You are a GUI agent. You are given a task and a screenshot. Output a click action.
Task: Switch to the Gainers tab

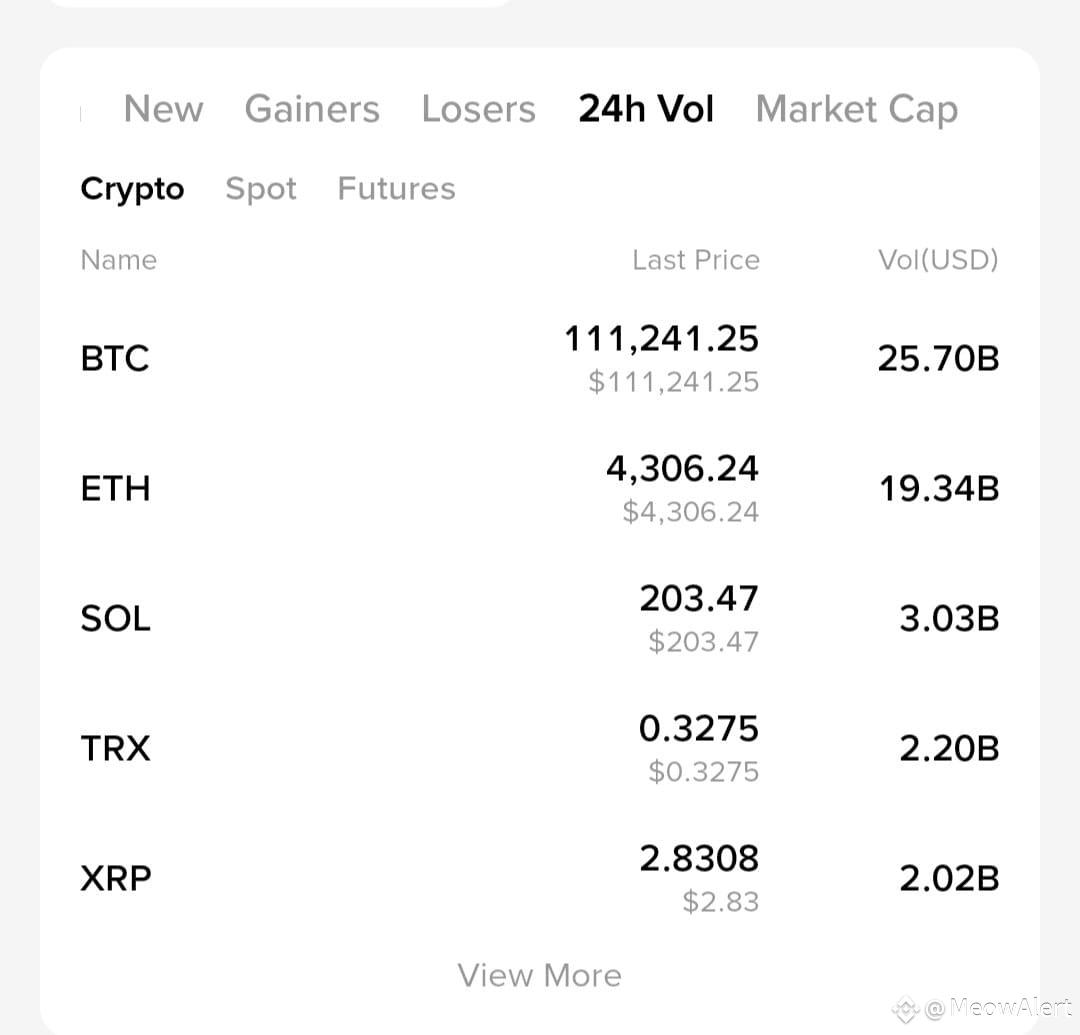pyautogui.click(x=312, y=110)
